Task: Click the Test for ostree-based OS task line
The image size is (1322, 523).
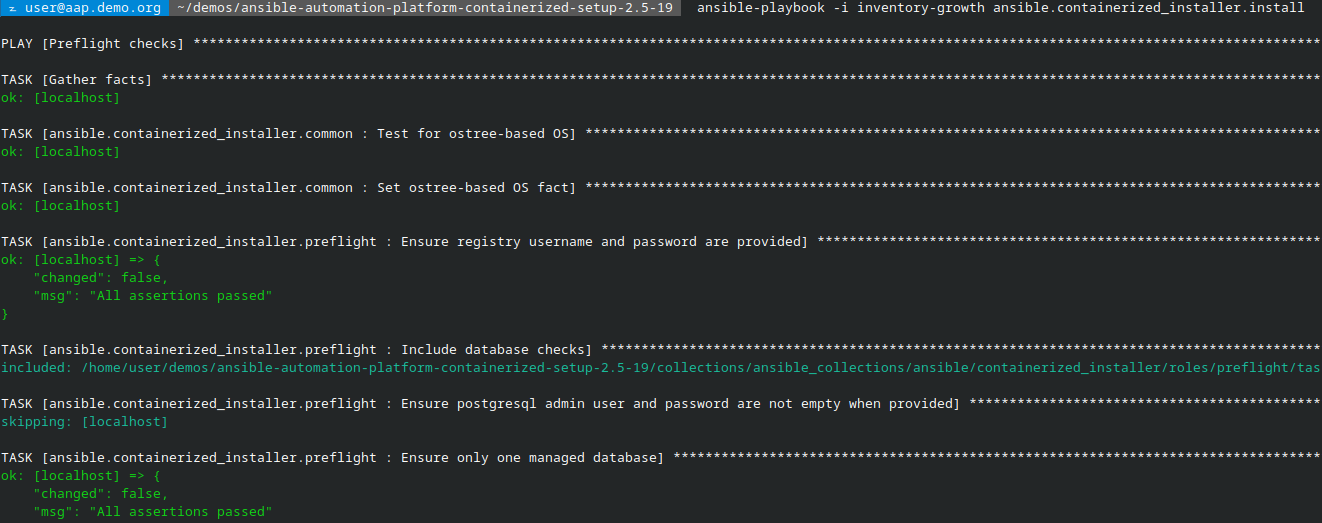Action: [288, 134]
